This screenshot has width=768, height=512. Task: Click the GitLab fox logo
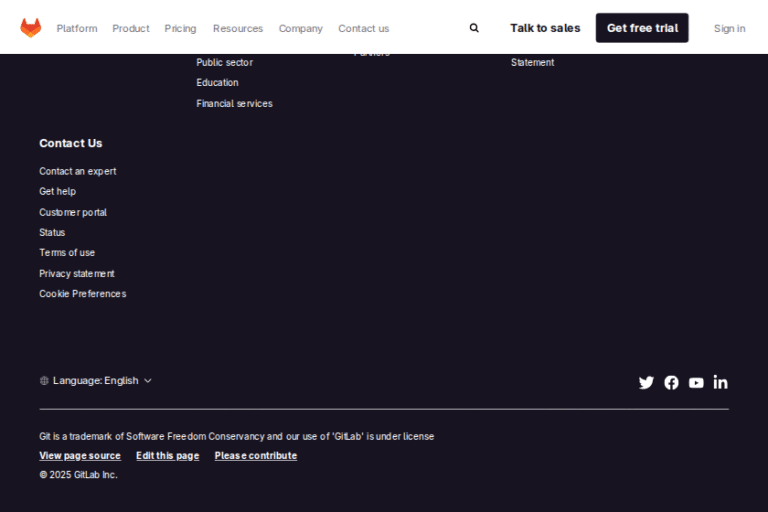click(x=30, y=28)
